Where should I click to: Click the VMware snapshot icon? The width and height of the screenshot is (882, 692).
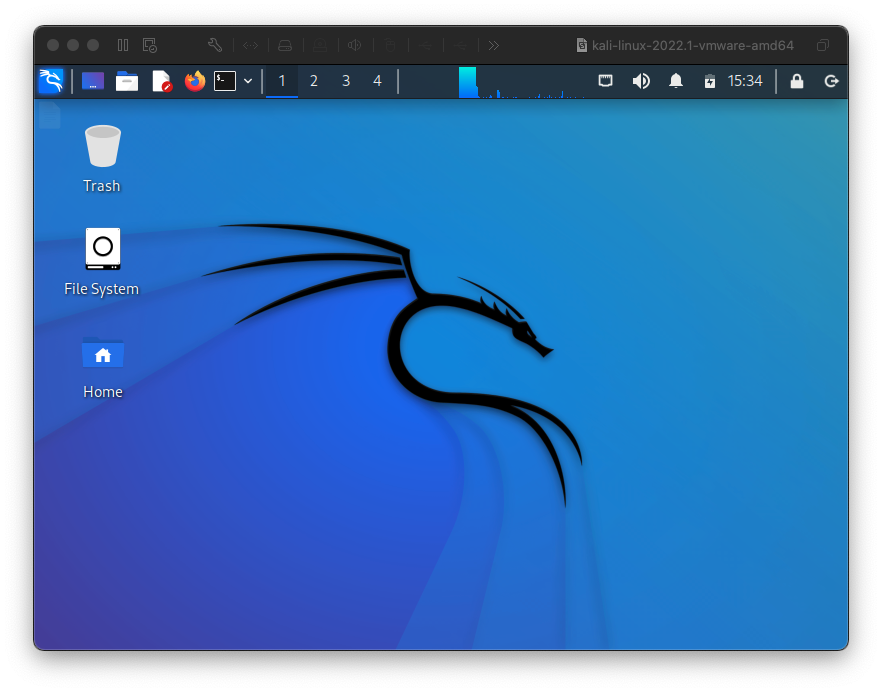(x=150, y=45)
